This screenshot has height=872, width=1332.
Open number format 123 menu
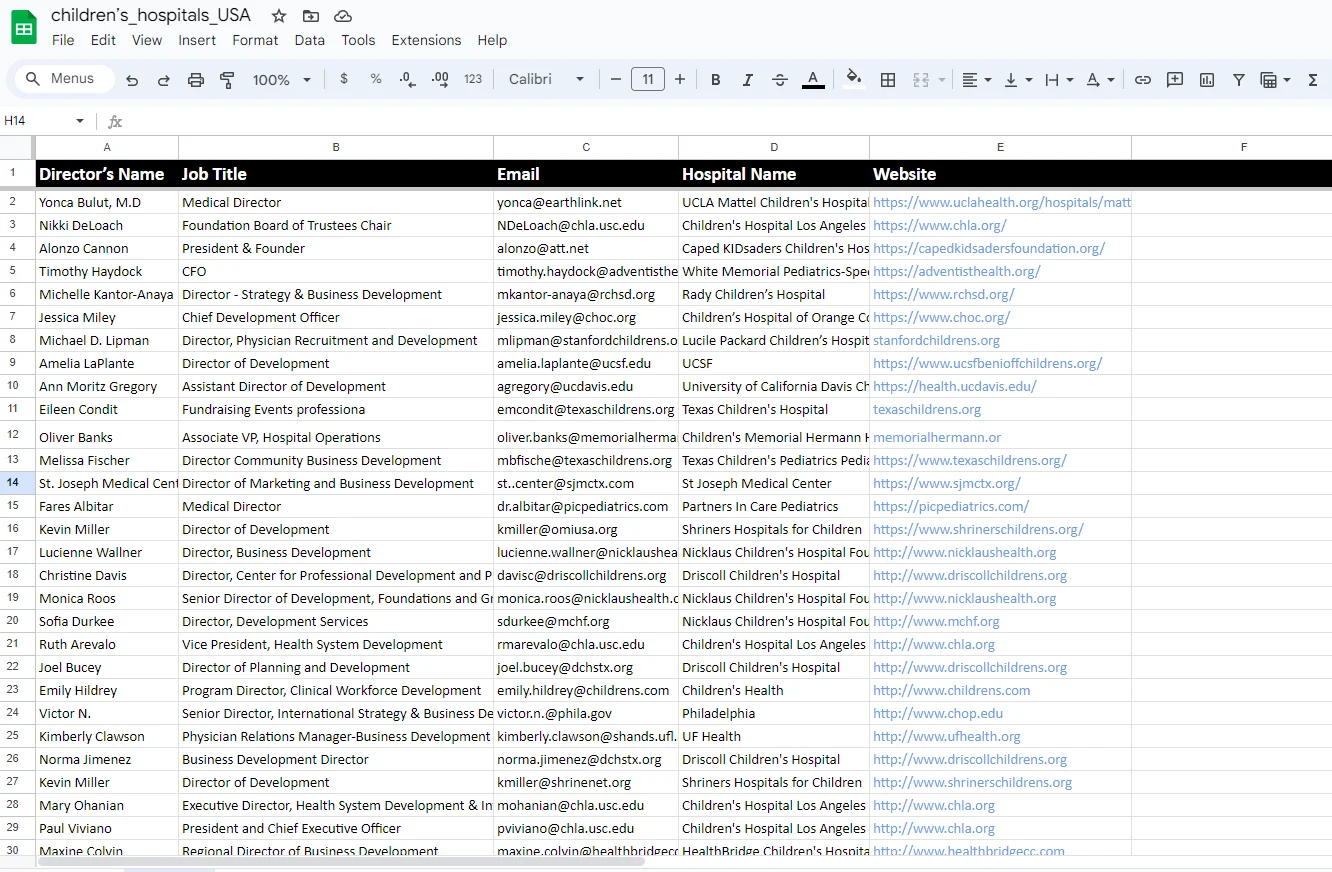[473, 79]
